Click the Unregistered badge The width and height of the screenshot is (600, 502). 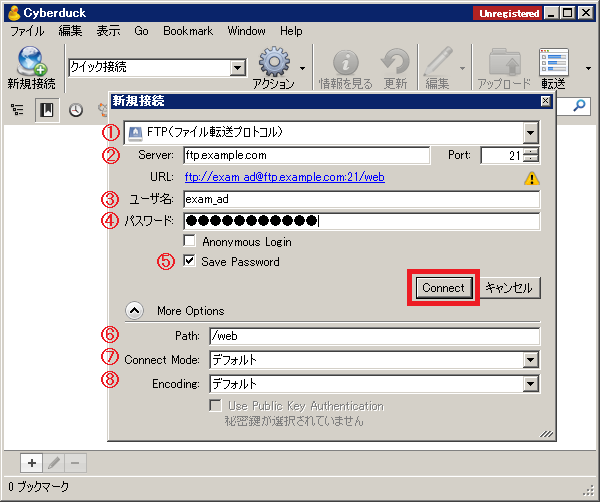tap(508, 13)
